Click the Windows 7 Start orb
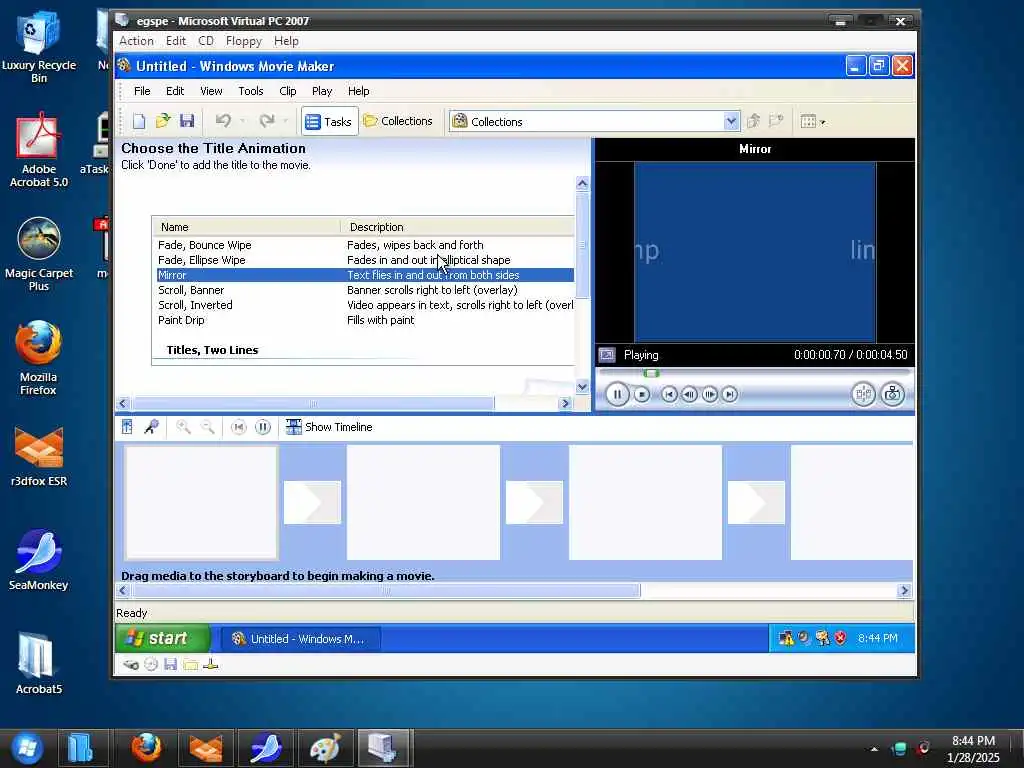The width and height of the screenshot is (1024, 768). (27, 748)
